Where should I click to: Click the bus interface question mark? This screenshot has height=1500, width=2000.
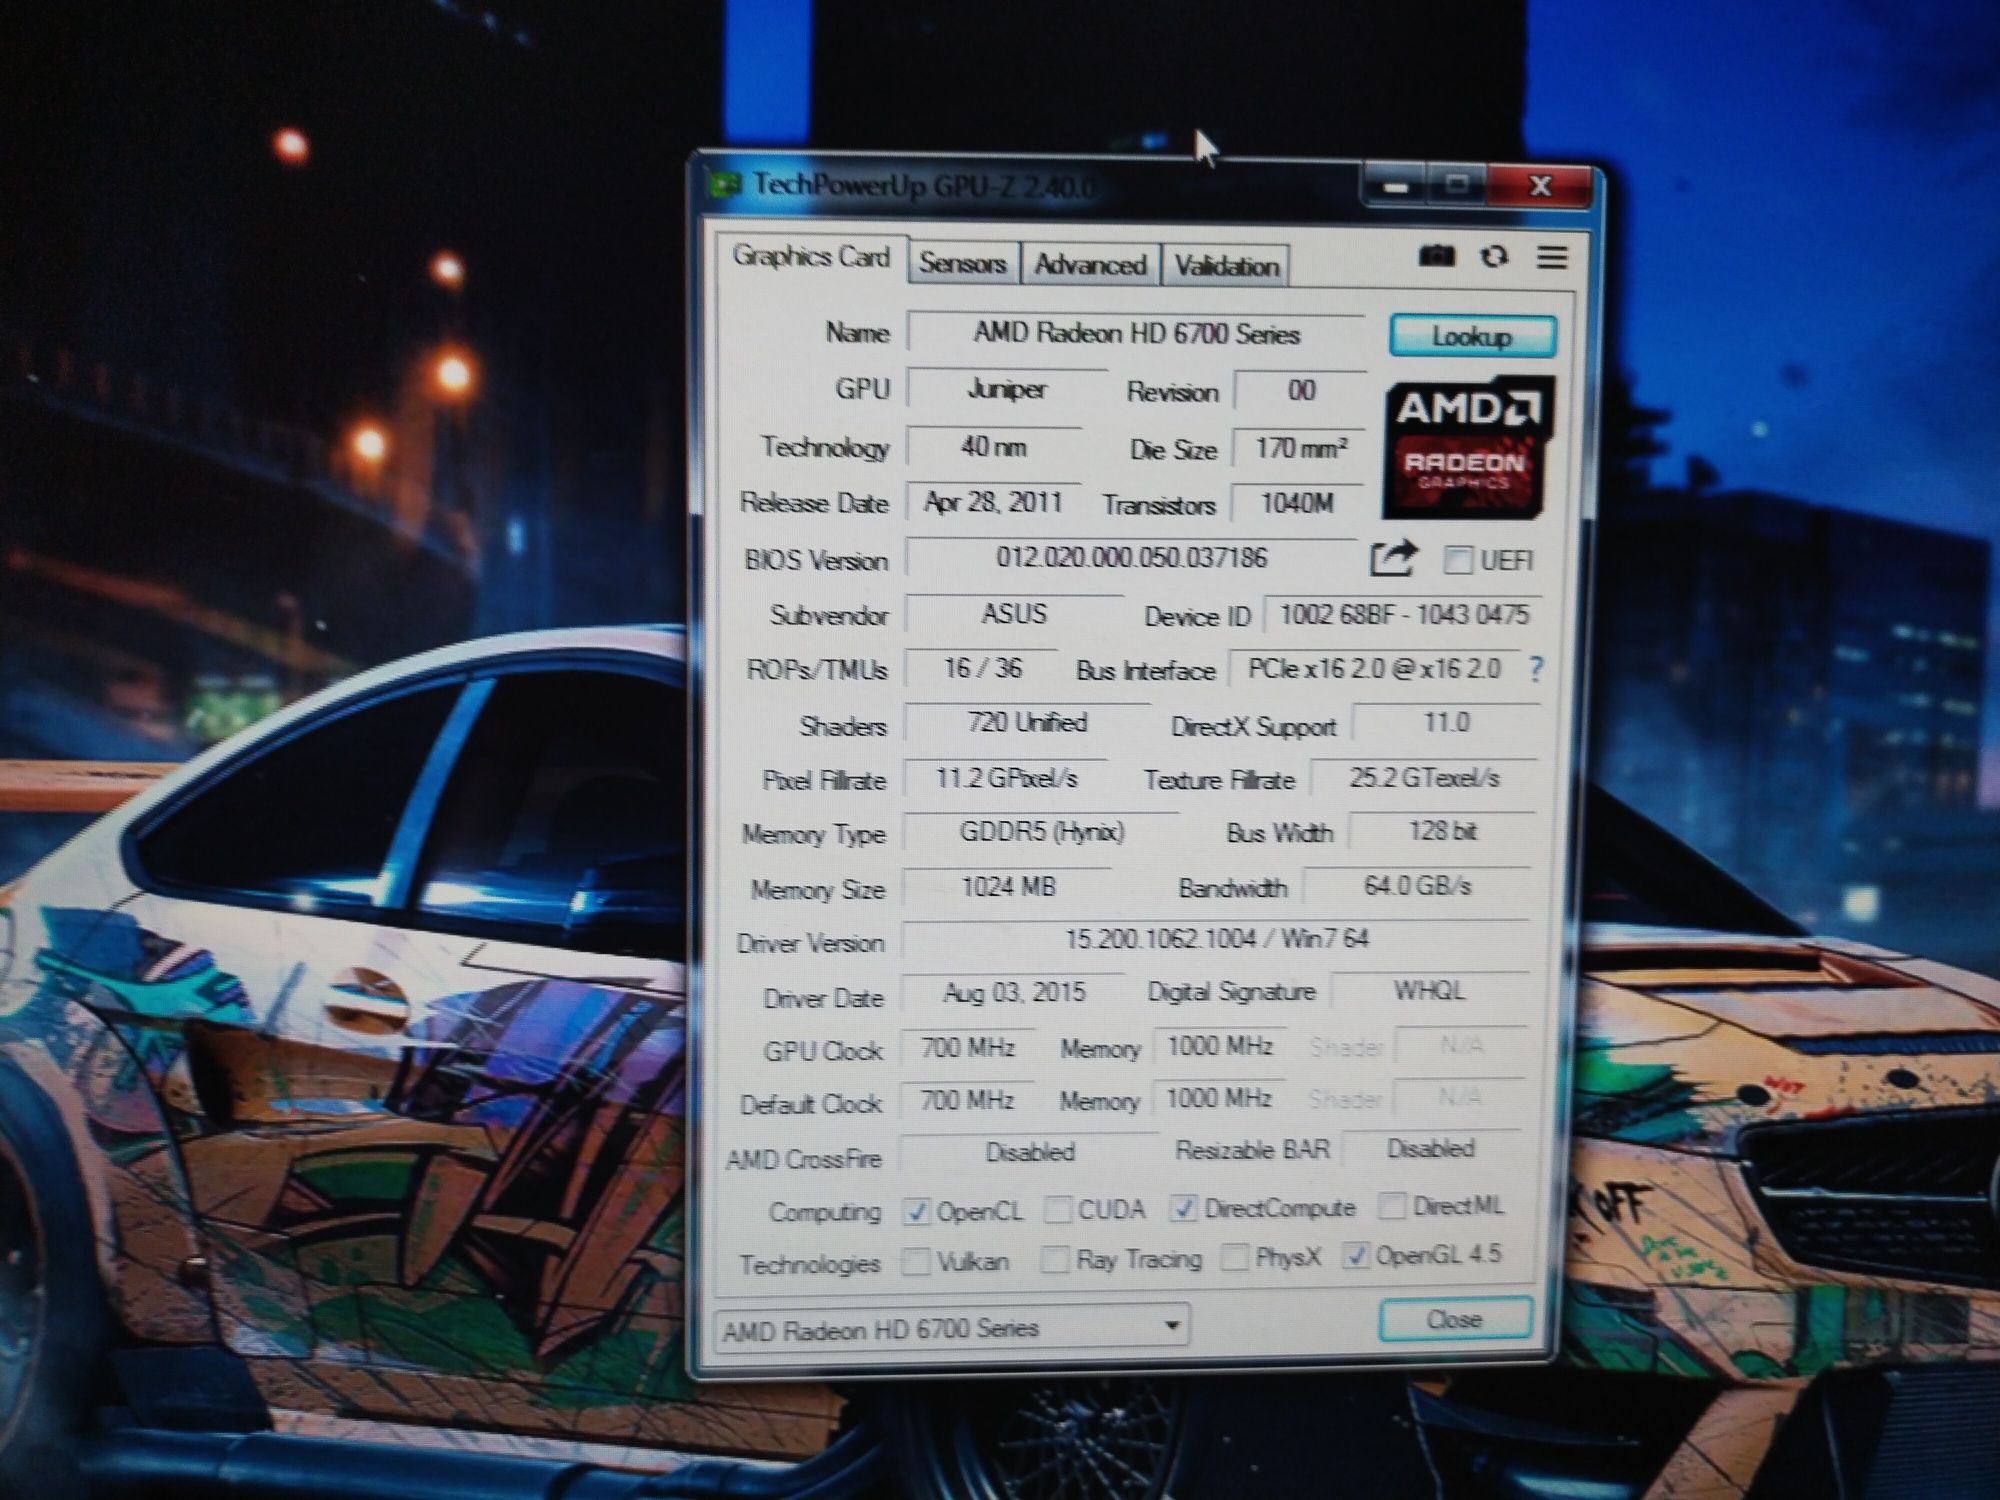[x=1536, y=669]
